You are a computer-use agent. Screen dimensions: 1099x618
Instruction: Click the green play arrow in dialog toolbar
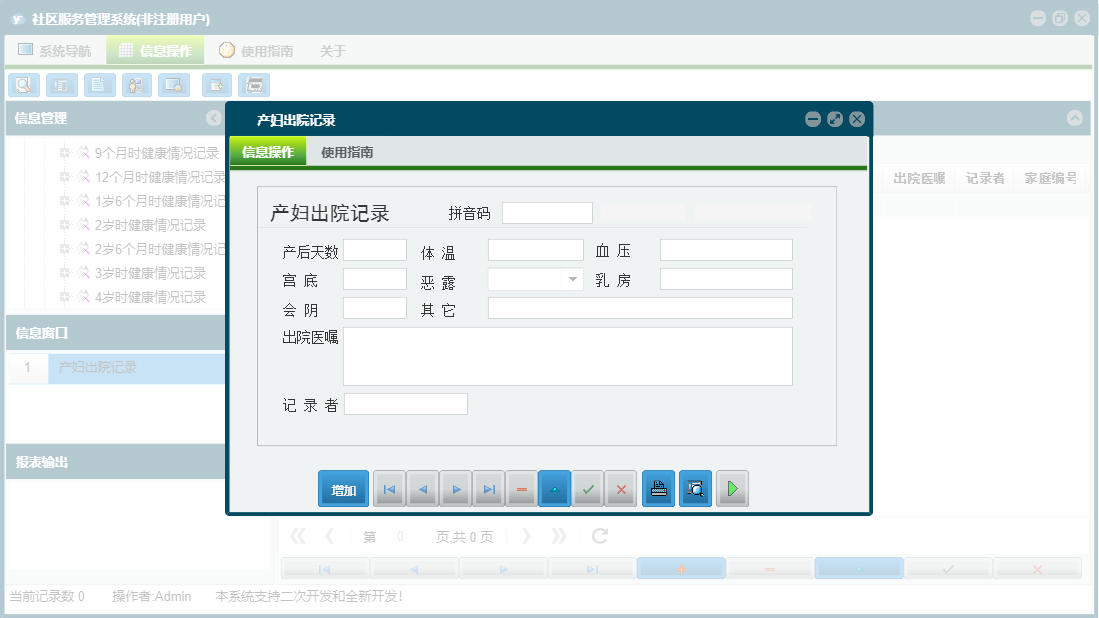[x=732, y=489]
